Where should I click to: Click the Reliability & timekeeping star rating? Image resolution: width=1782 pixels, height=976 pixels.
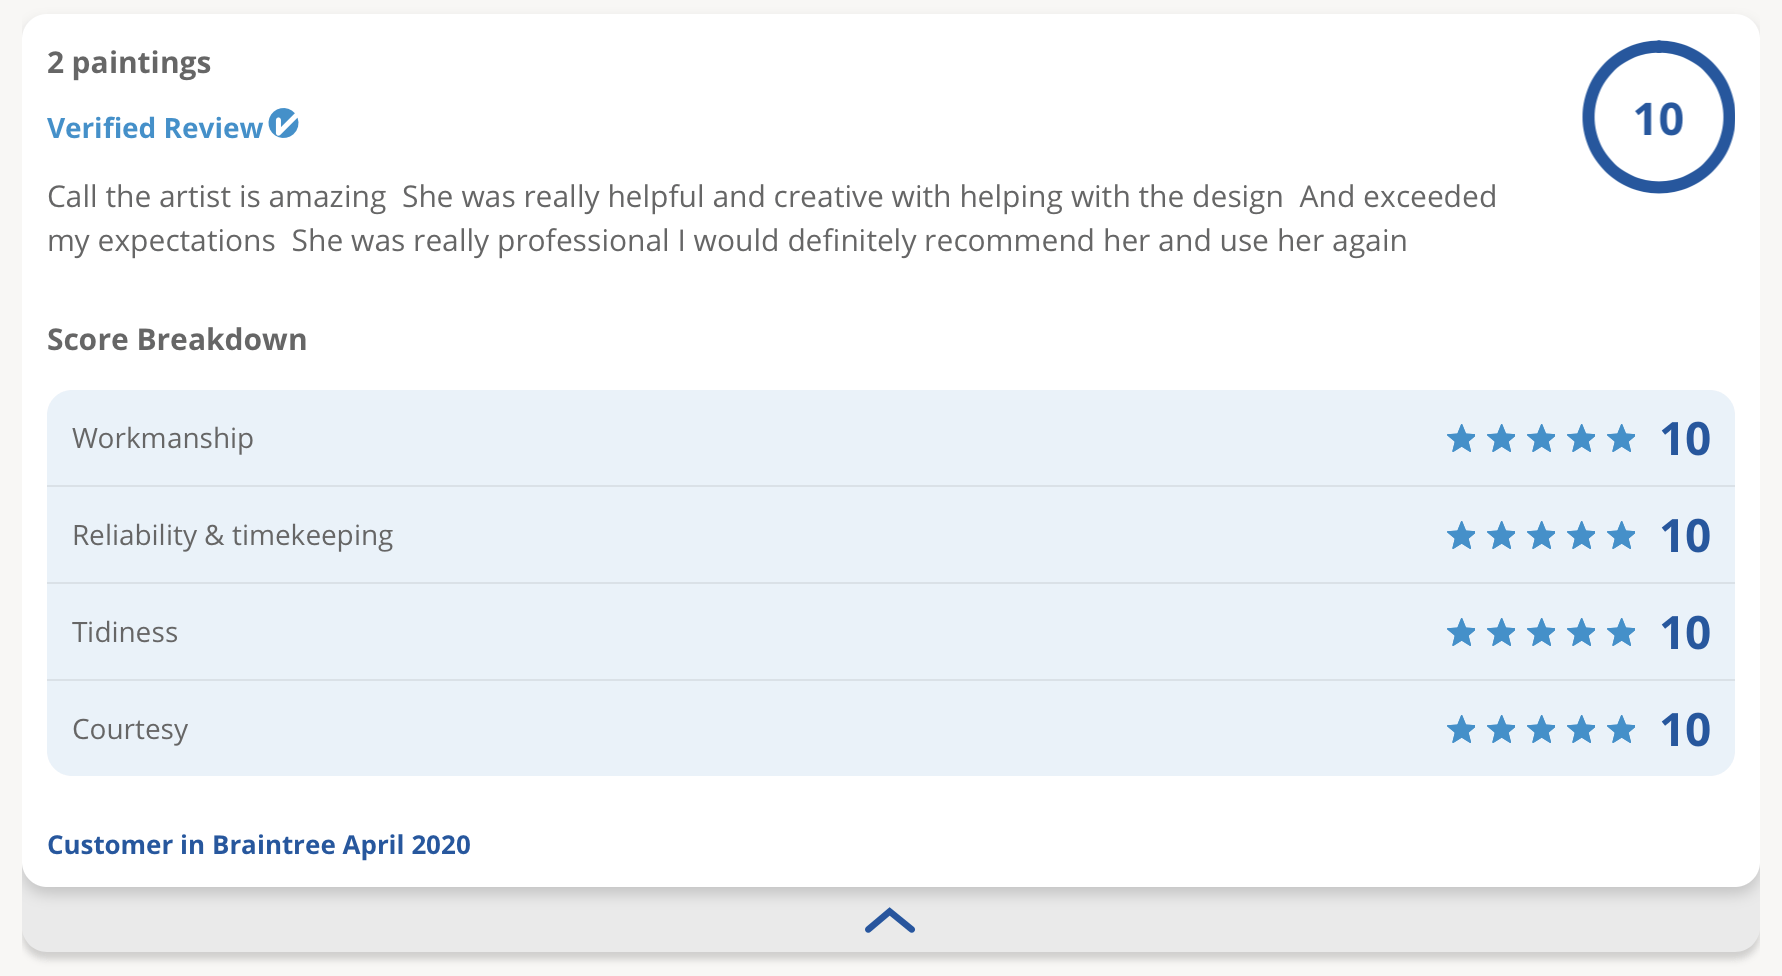tap(1540, 536)
